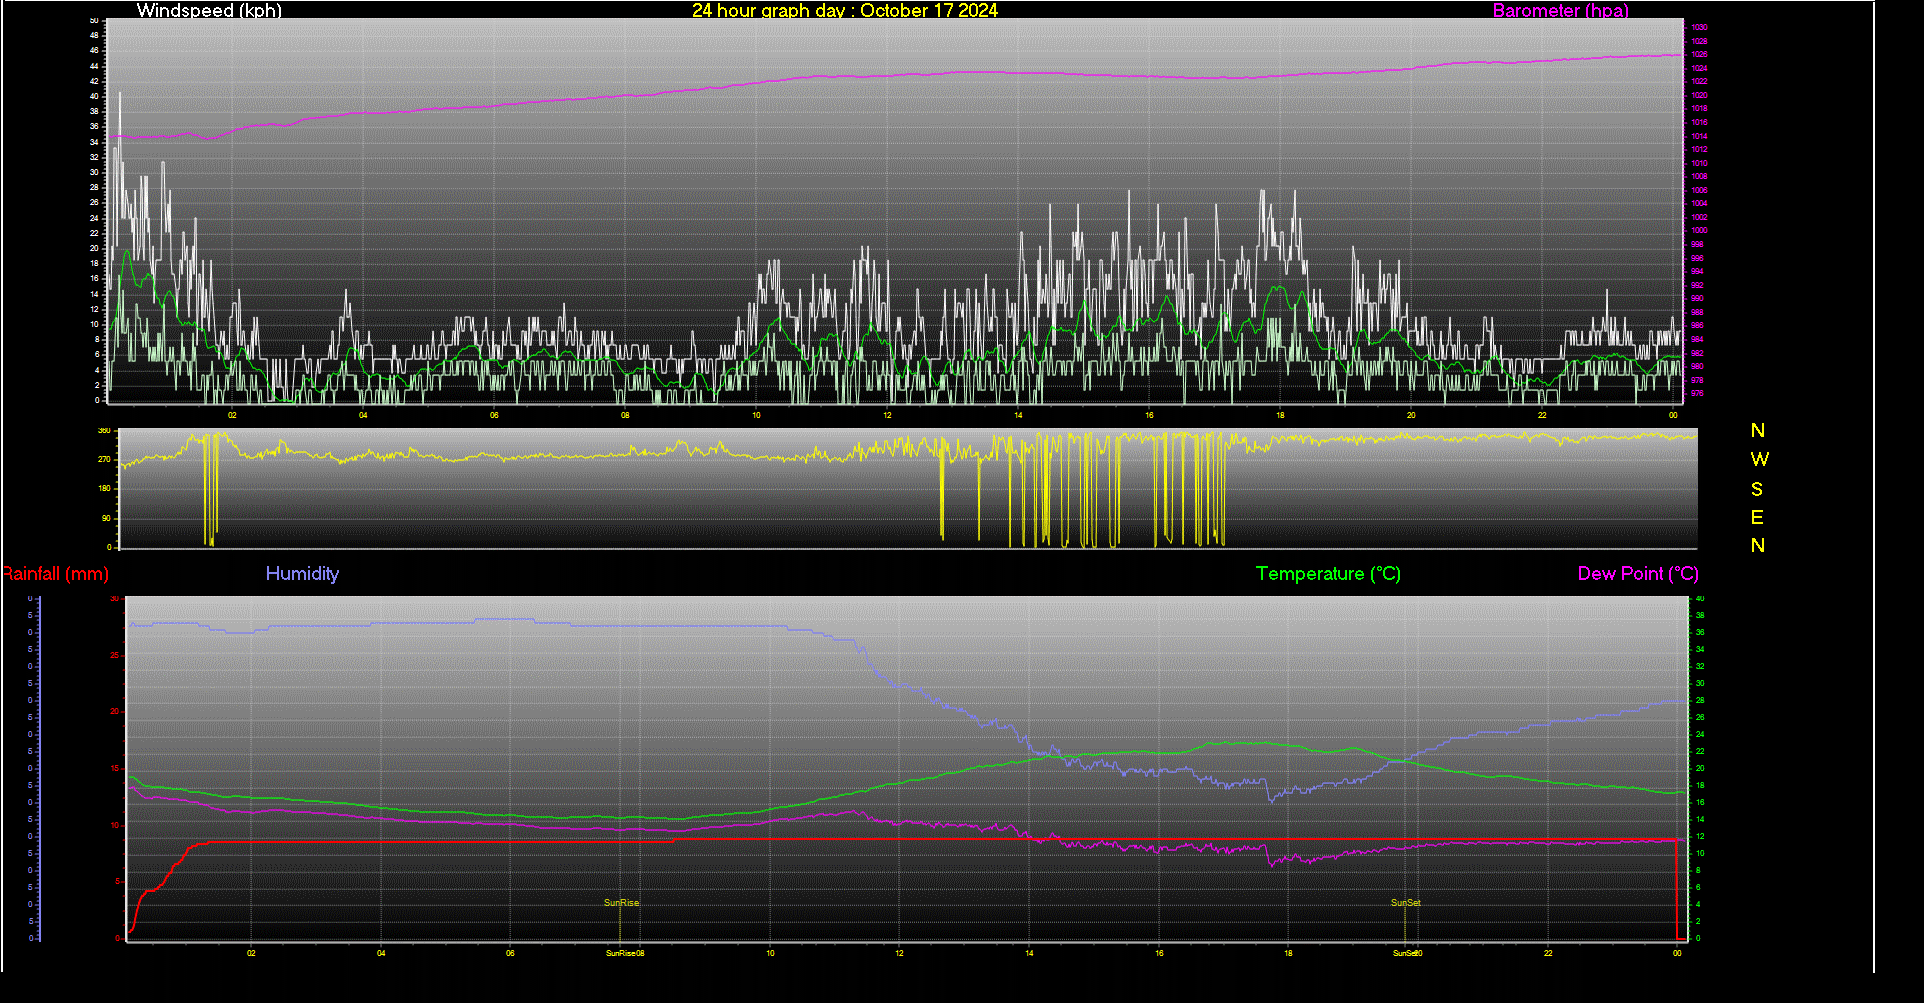The height and width of the screenshot is (1003, 1924).
Task: Click the "SunRise" marker label inside lower chart
Action: 621,903
